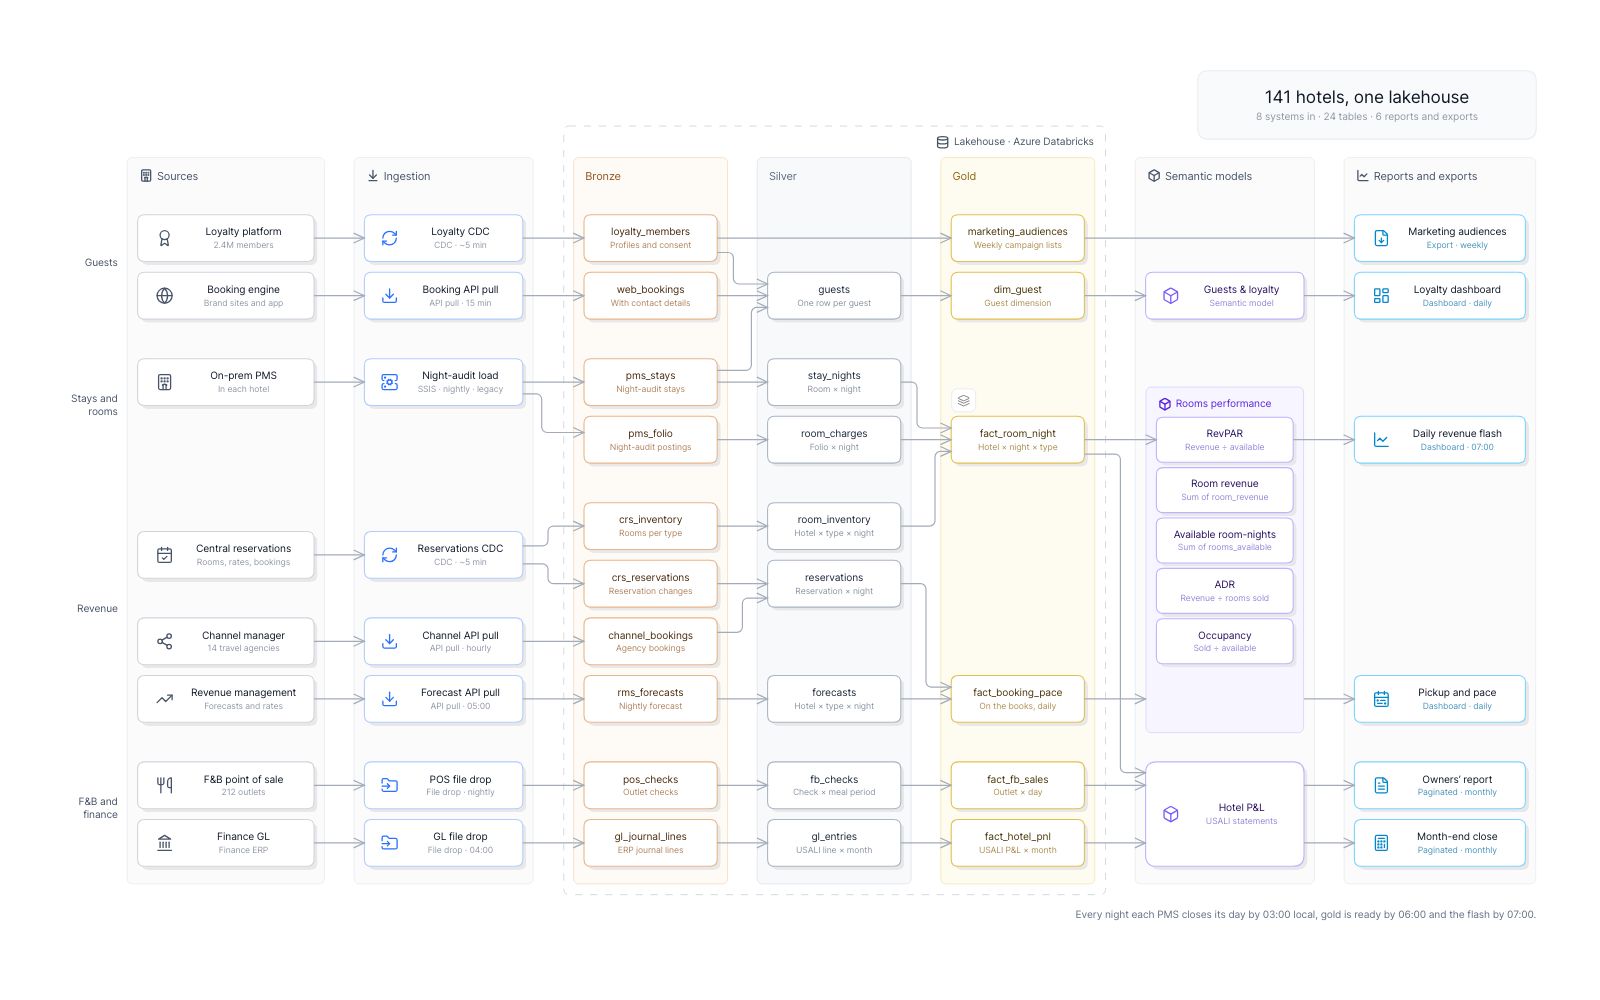1600x1000 pixels.
Task: Click the Guests & loyalty cube icon
Action: pyautogui.click(x=1171, y=296)
